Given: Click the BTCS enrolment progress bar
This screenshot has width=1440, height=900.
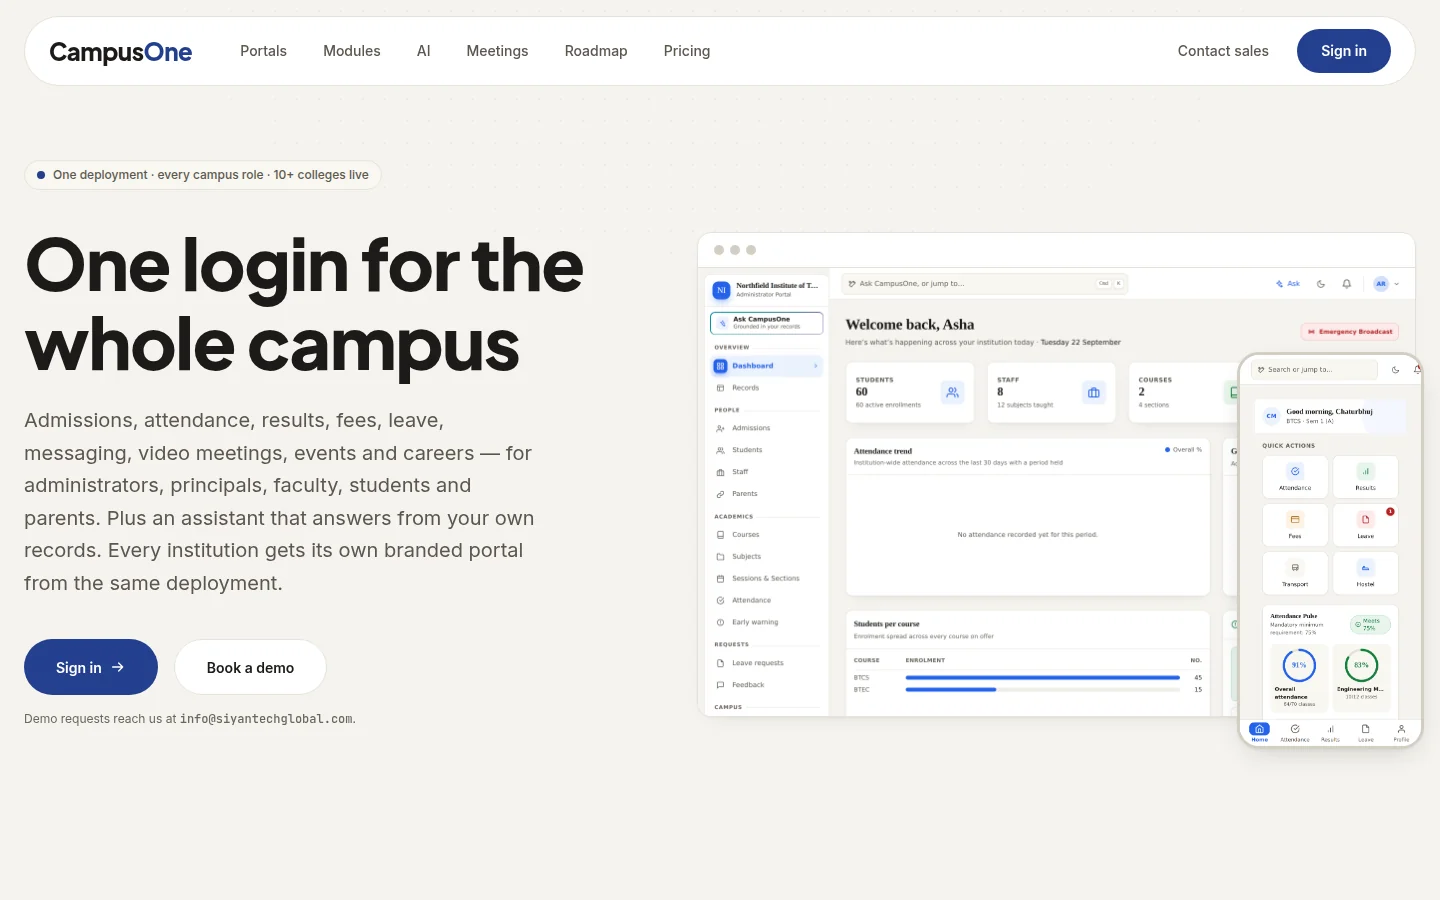Looking at the screenshot, I should click(x=1043, y=678).
